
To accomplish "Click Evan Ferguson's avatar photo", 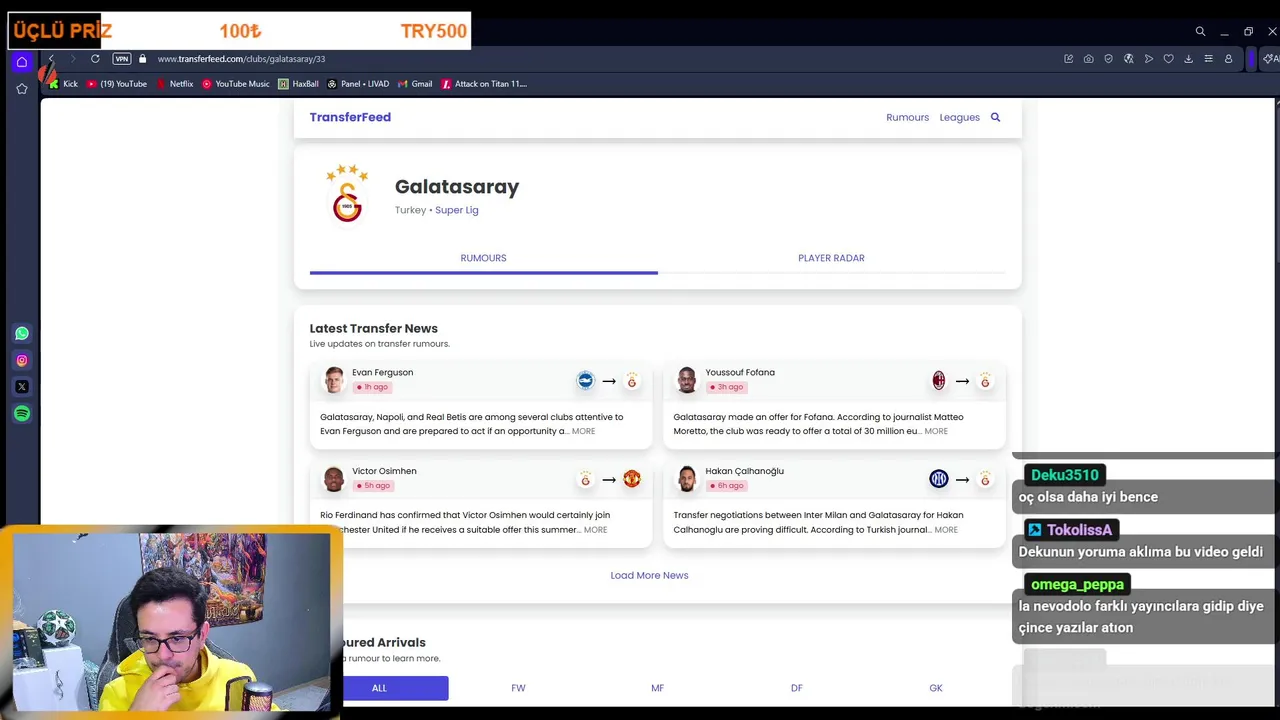I will (334, 380).
